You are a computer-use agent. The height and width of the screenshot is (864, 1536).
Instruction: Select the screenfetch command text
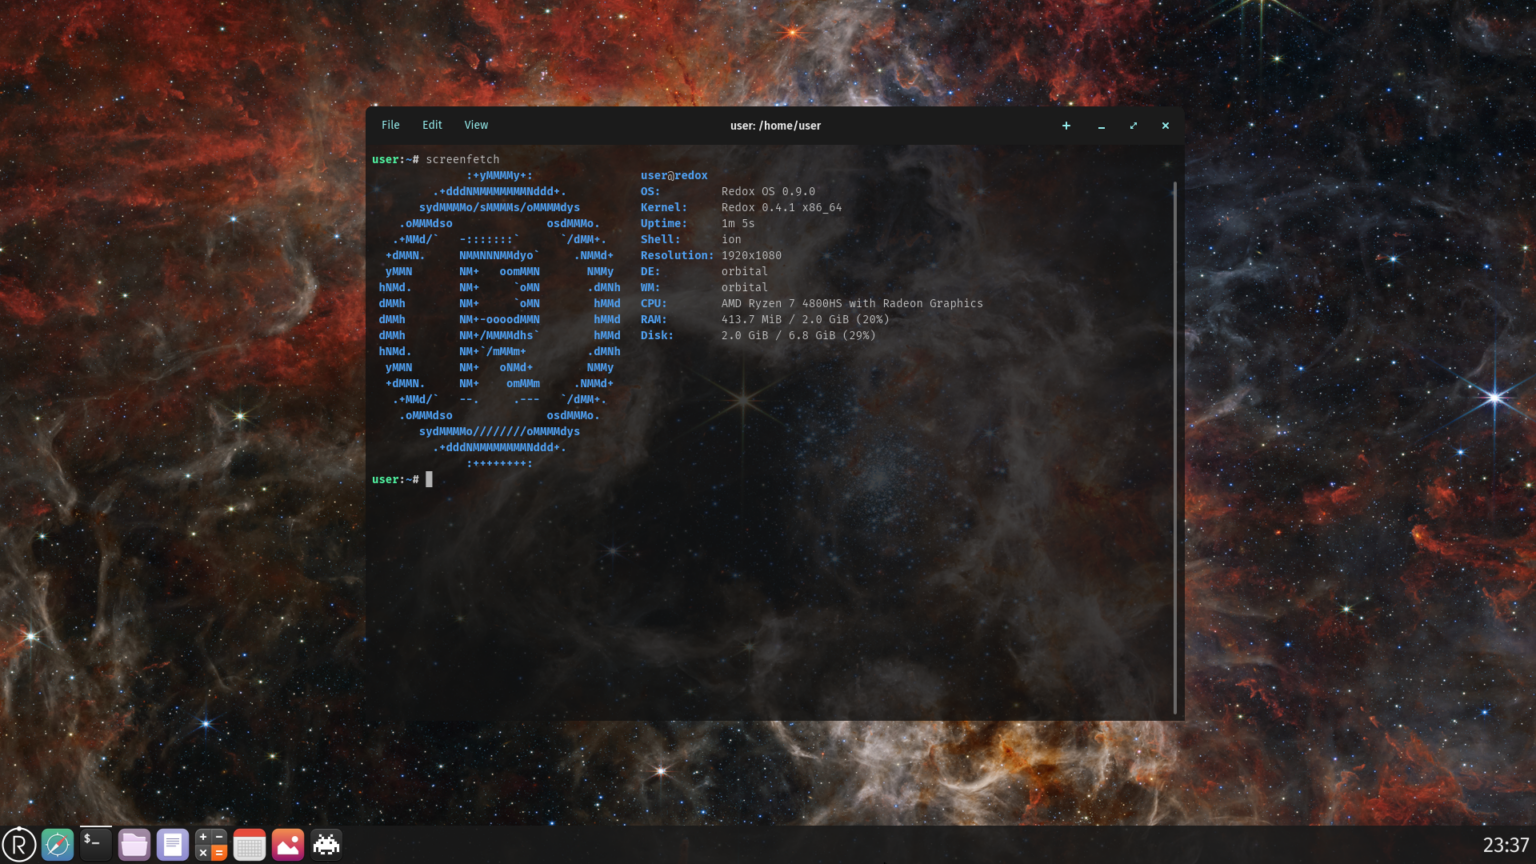[463, 159]
